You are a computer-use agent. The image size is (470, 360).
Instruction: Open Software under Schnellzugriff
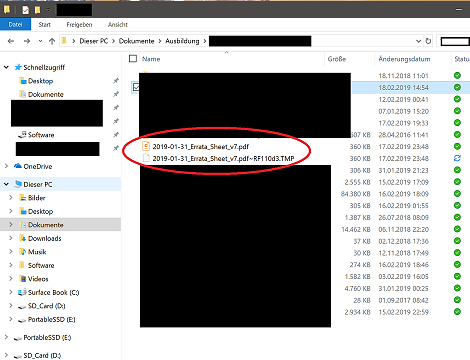pyautogui.click(x=41, y=135)
